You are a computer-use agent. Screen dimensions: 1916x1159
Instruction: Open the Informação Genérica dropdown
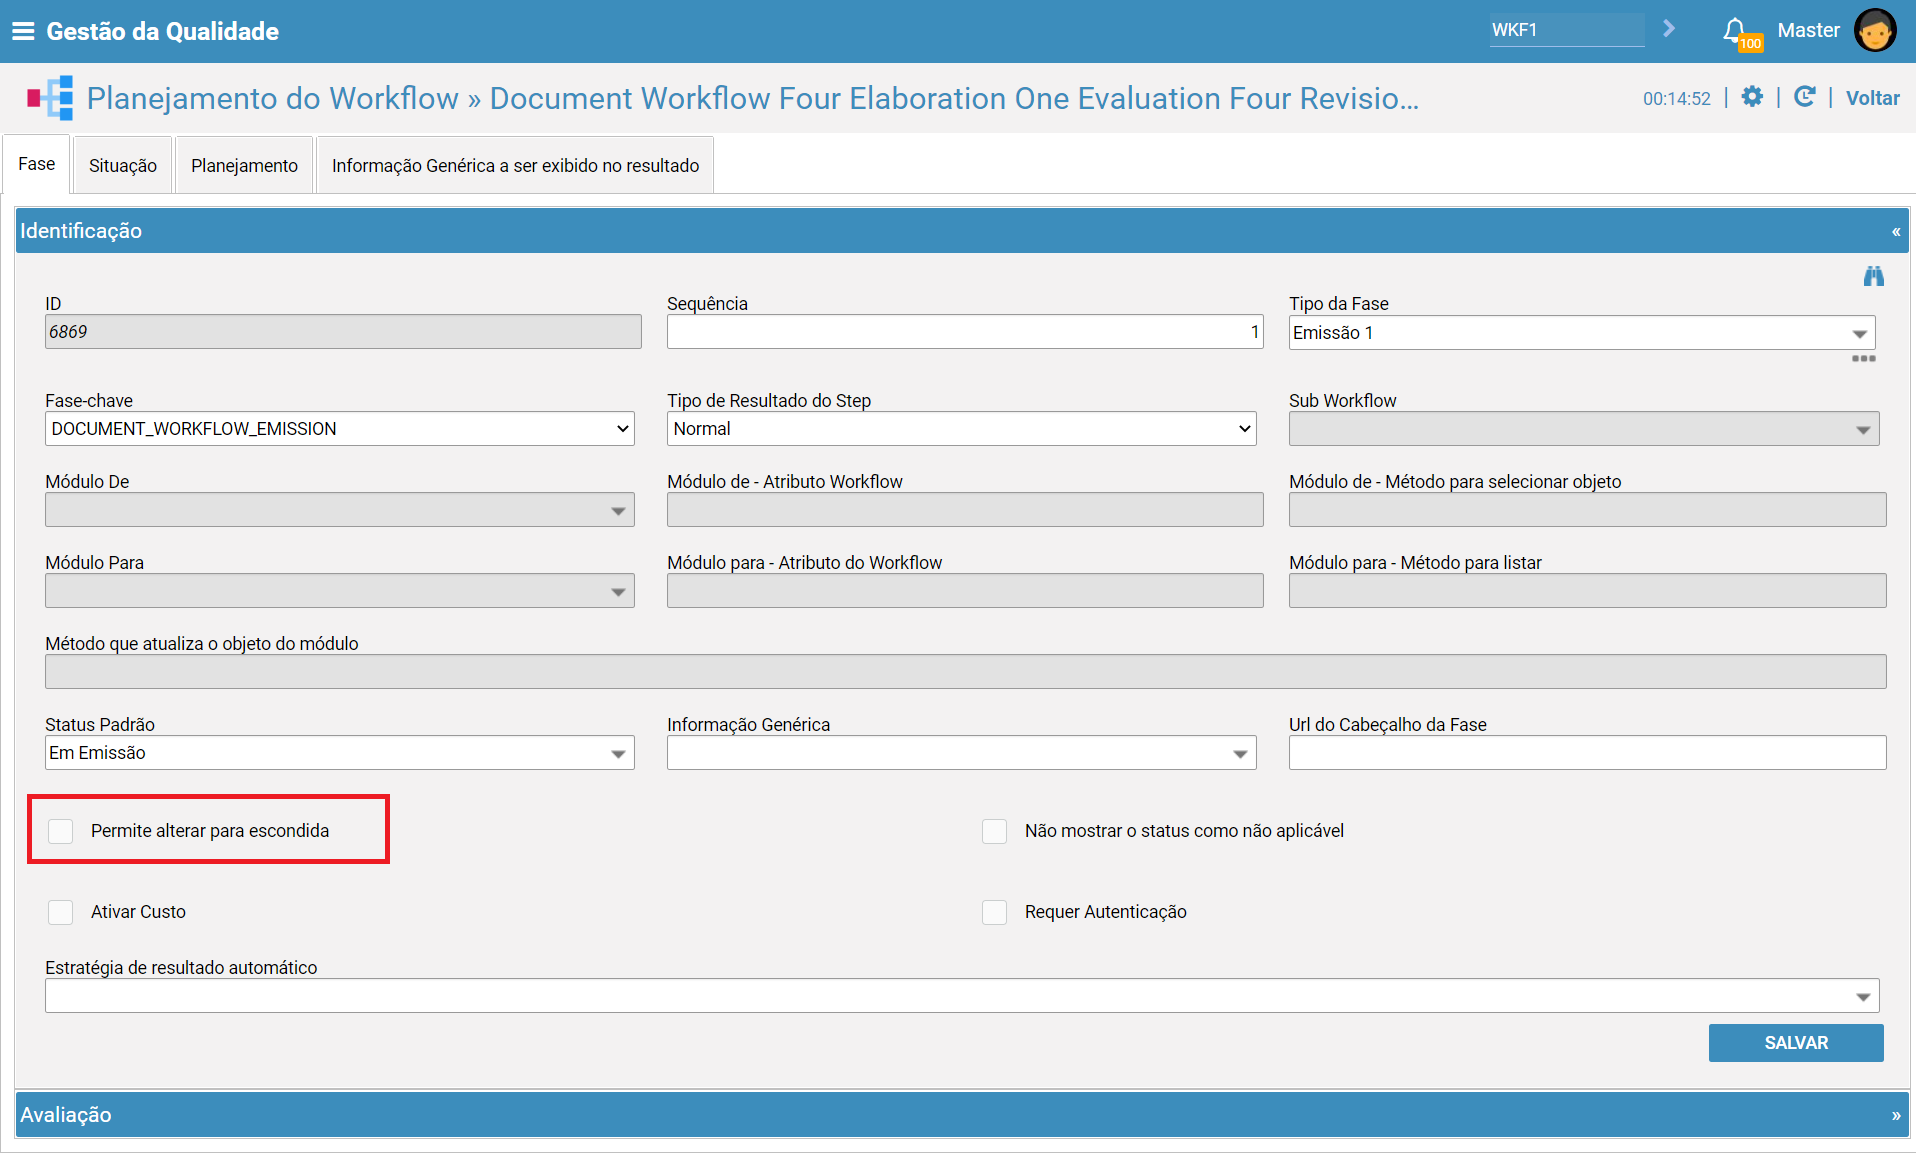pos(1240,754)
